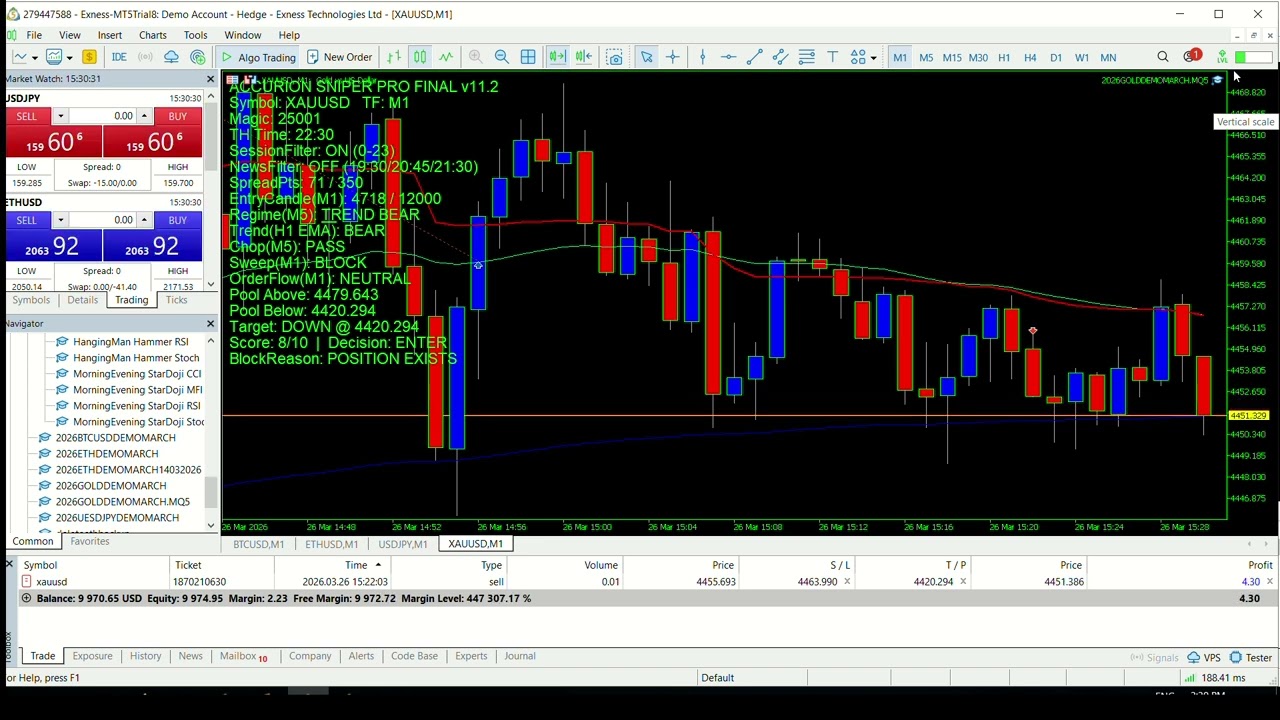Select the Fibonacci retracement tool

point(807,57)
